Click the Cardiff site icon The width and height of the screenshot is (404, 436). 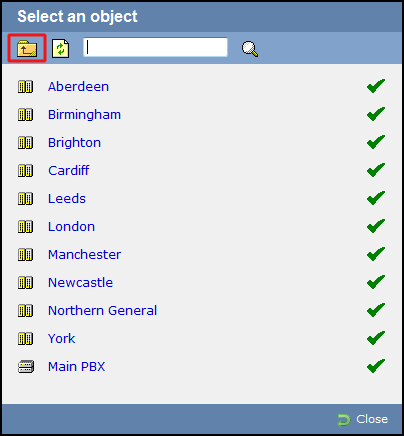[x=25, y=171]
